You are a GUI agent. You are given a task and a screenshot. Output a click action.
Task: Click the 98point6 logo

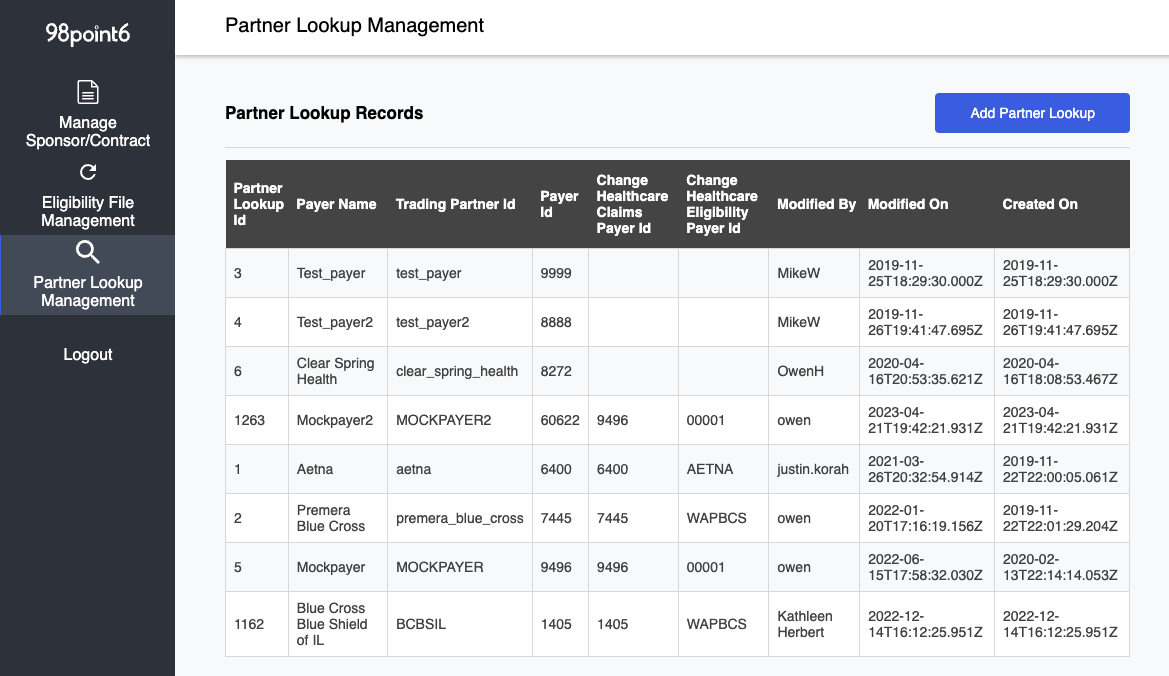click(87, 33)
